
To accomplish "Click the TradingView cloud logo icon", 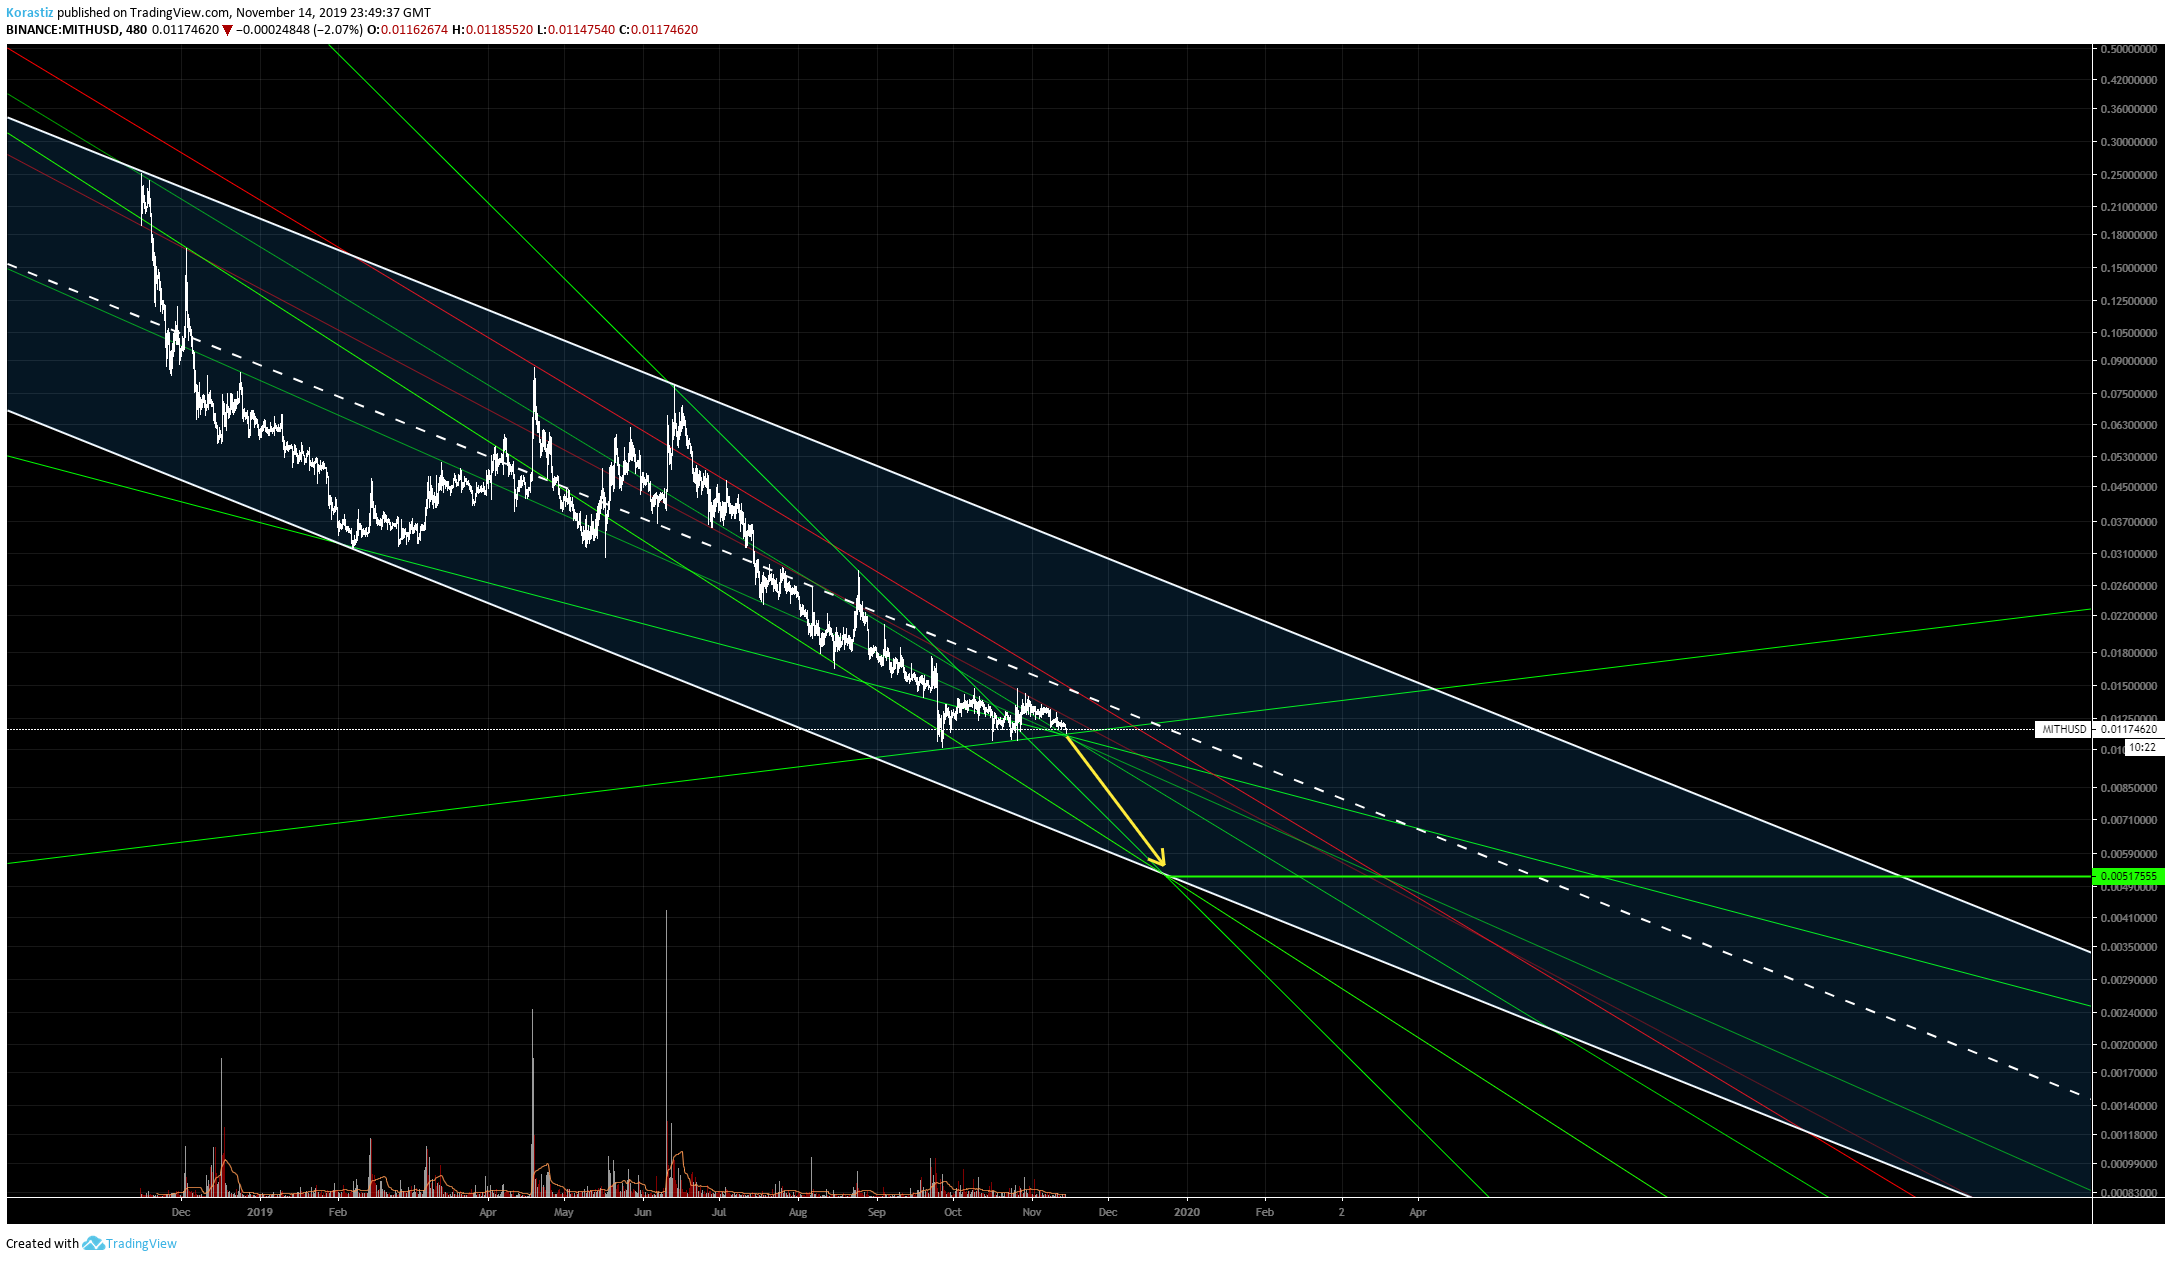I will coord(93,1243).
